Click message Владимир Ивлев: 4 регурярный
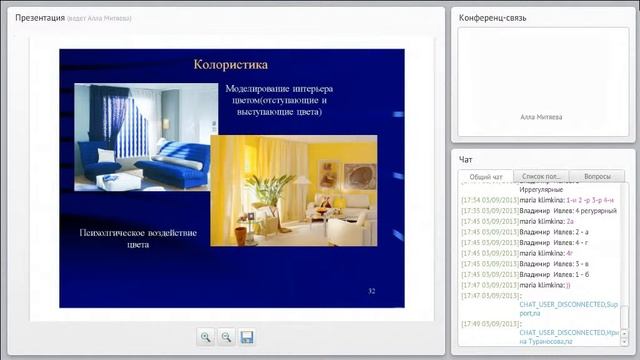Image resolution: width=640 pixels, height=360 pixels. coord(539,211)
